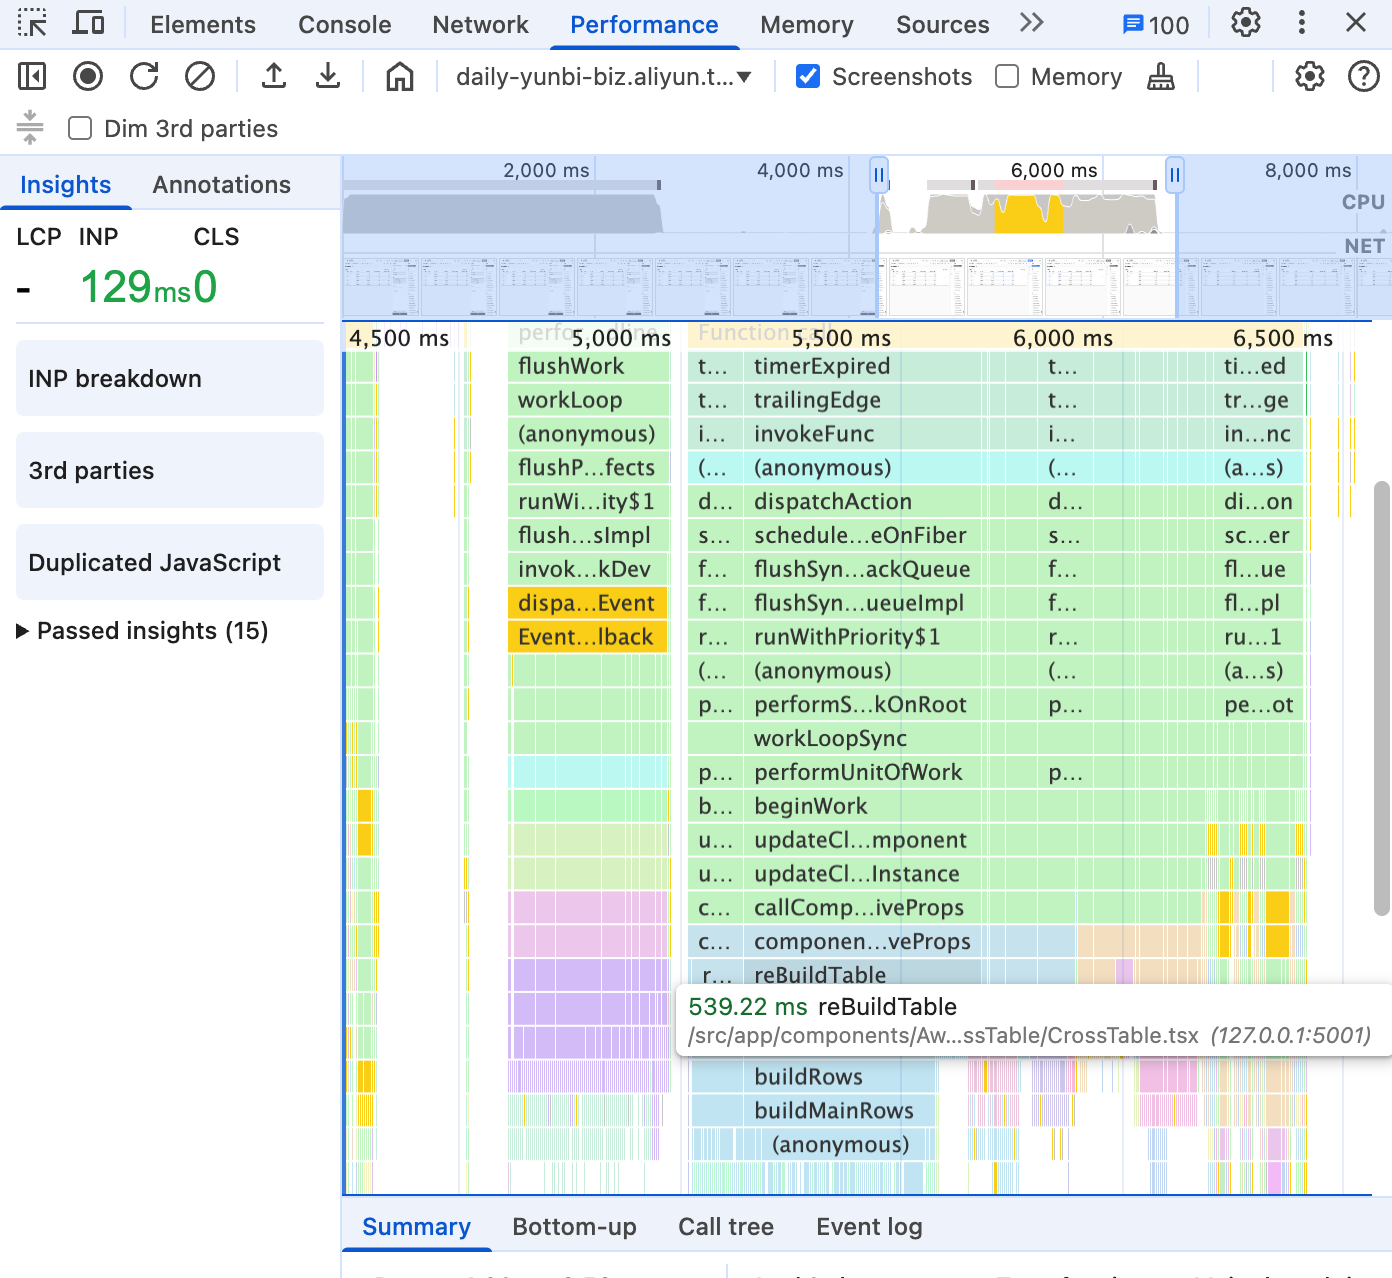The width and height of the screenshot is (1392, 1278).
Task: Open the Bottom-up tab
Action: pyautogui.click(x=575, y=1227)
